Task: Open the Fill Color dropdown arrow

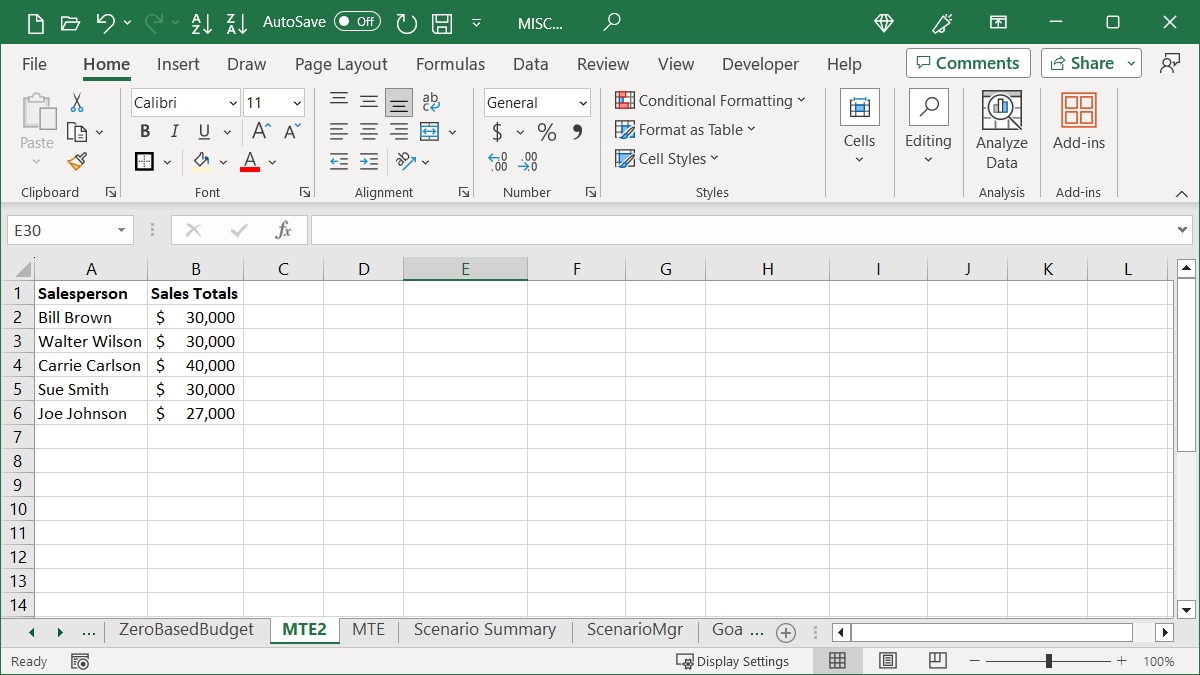Action: click(224, 161)
